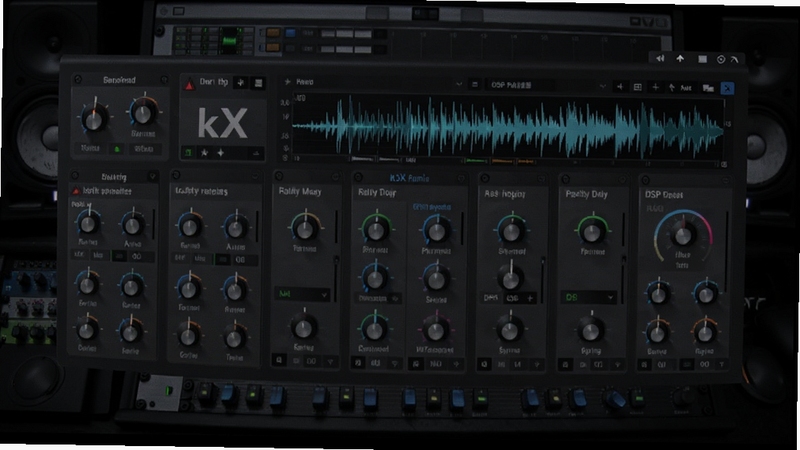This screenshot has height=450, width=800.
Task: Click the circle icon at the Rality Masy panel header
Action: 279,176
